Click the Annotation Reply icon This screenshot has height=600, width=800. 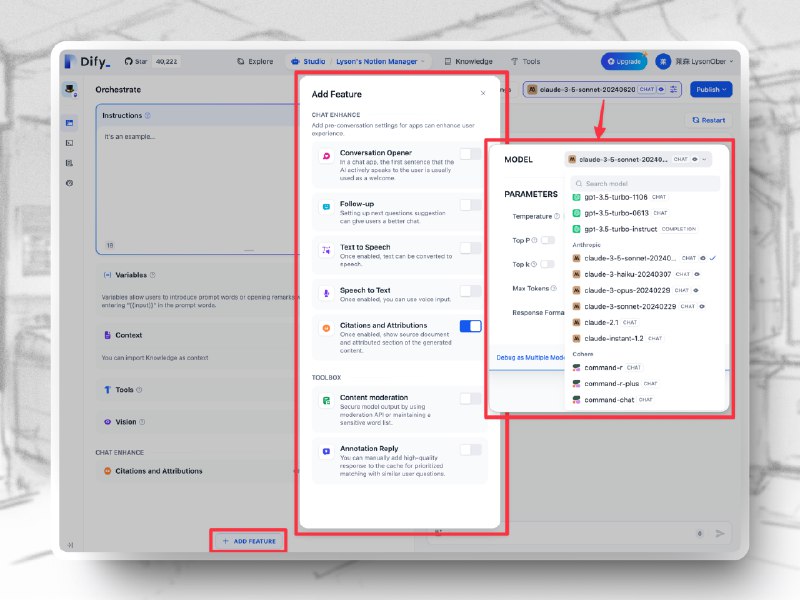327,452
